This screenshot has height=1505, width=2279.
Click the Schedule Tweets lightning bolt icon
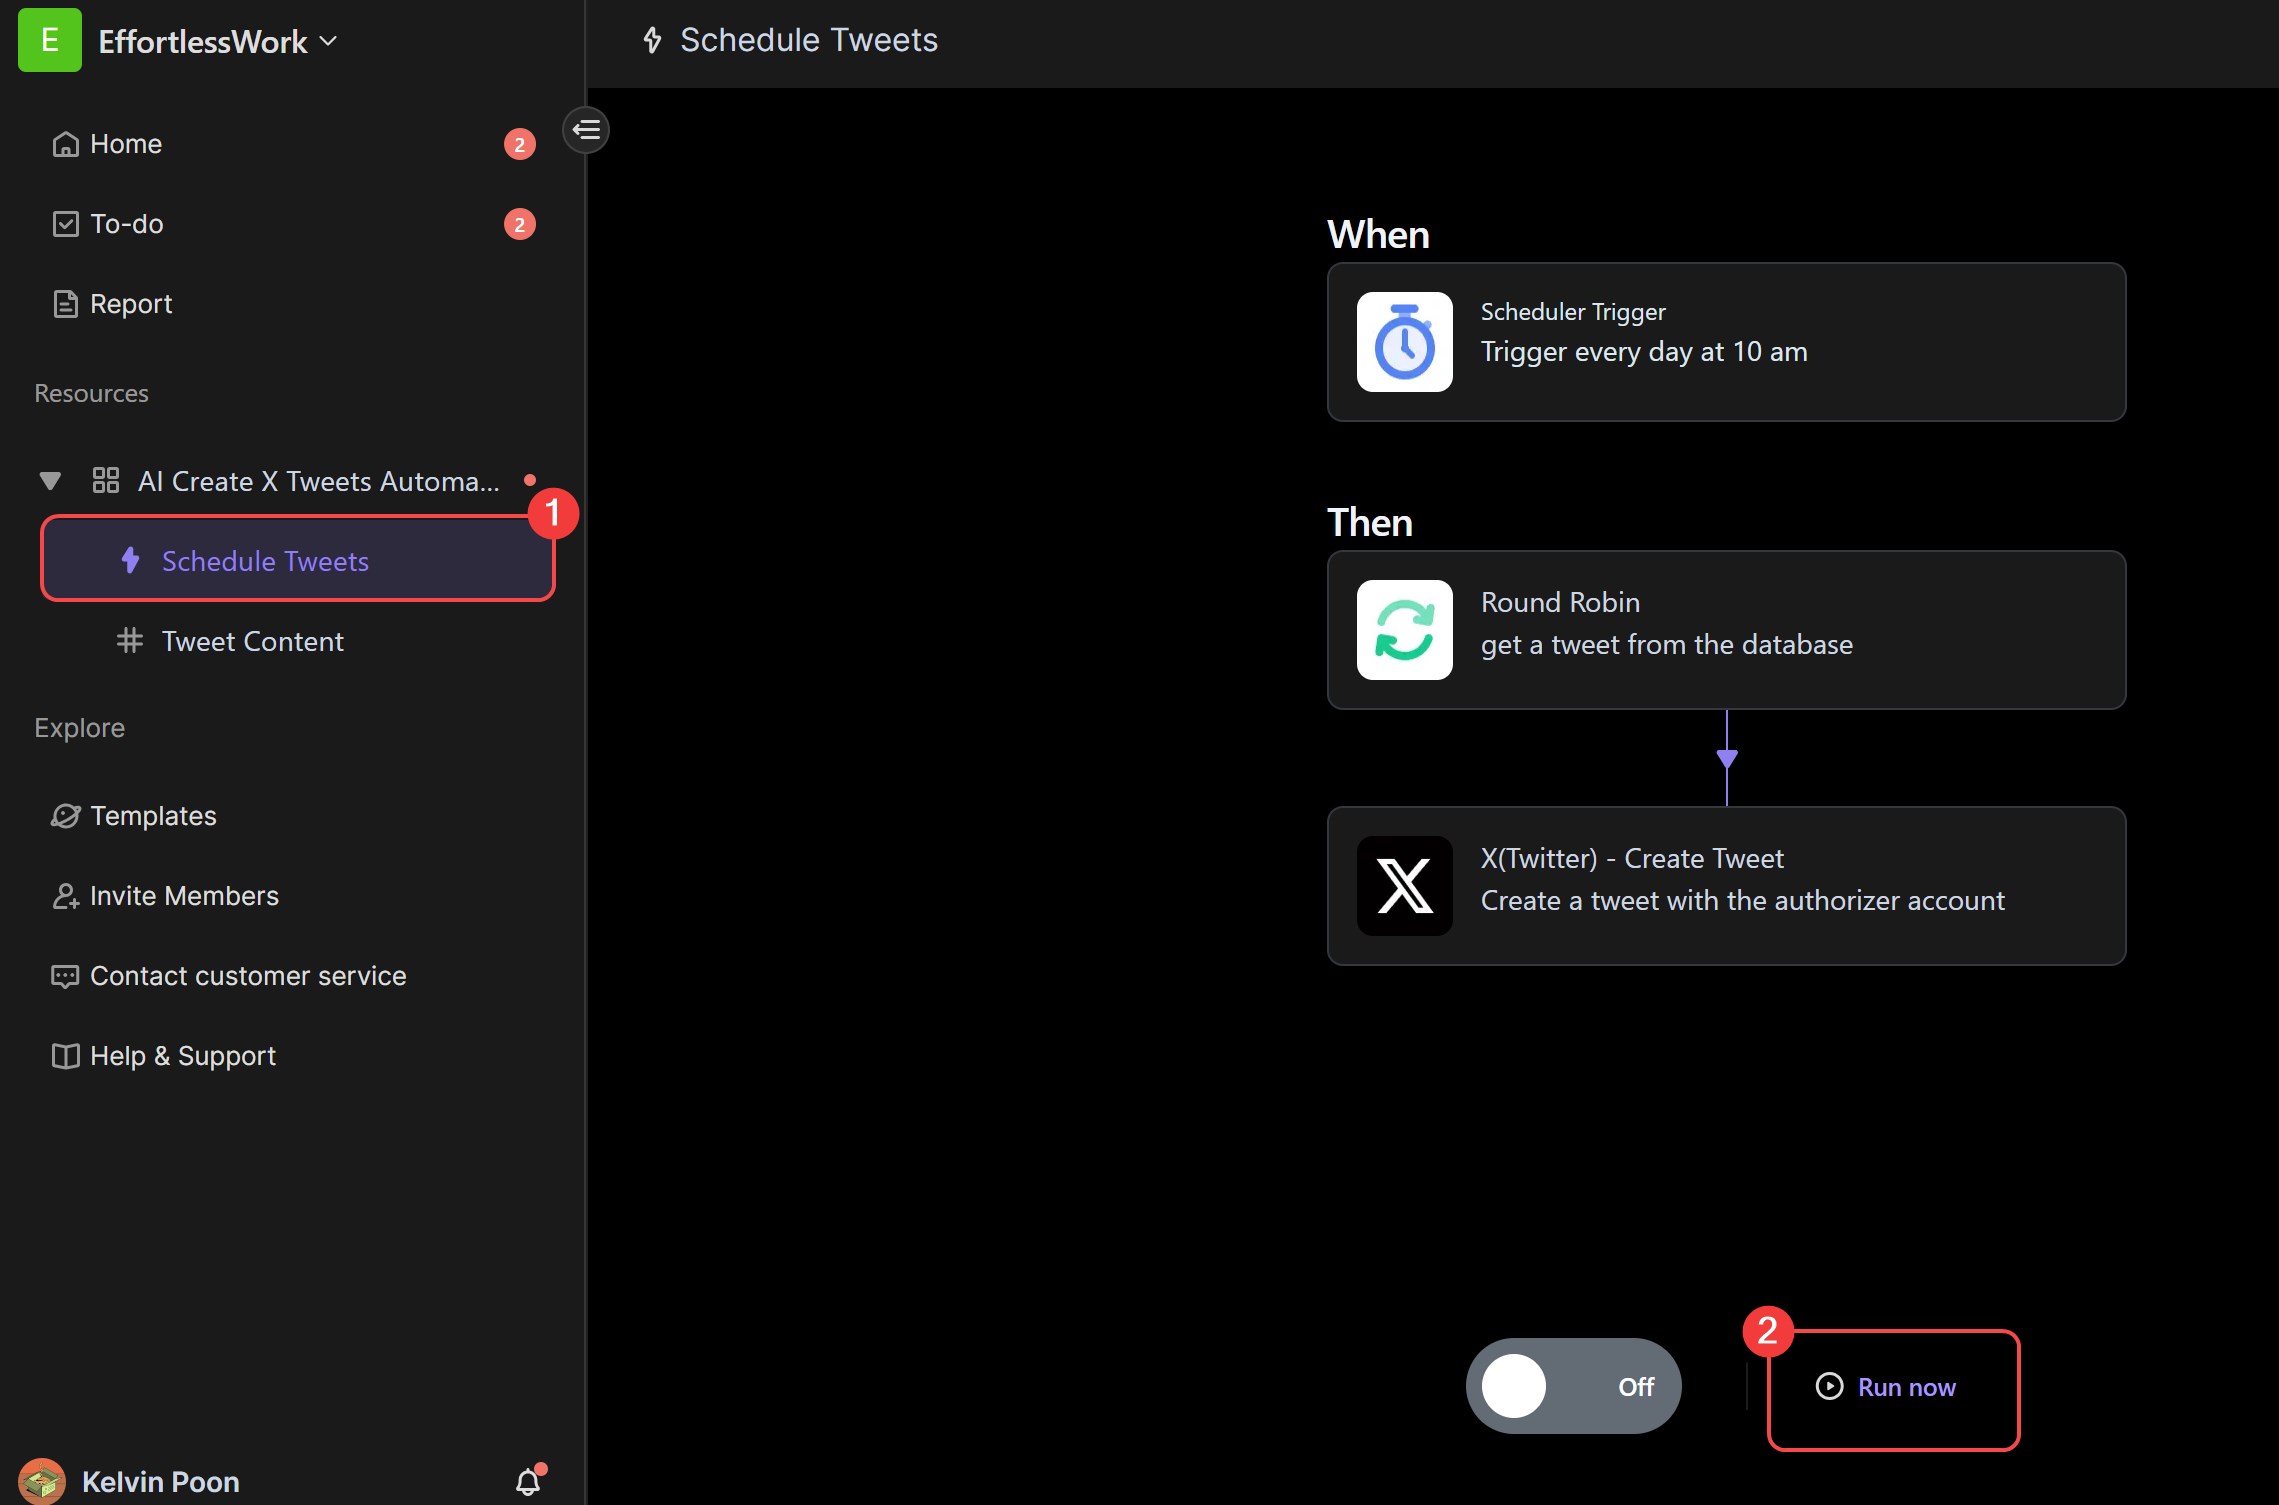[x=131, y=559]
